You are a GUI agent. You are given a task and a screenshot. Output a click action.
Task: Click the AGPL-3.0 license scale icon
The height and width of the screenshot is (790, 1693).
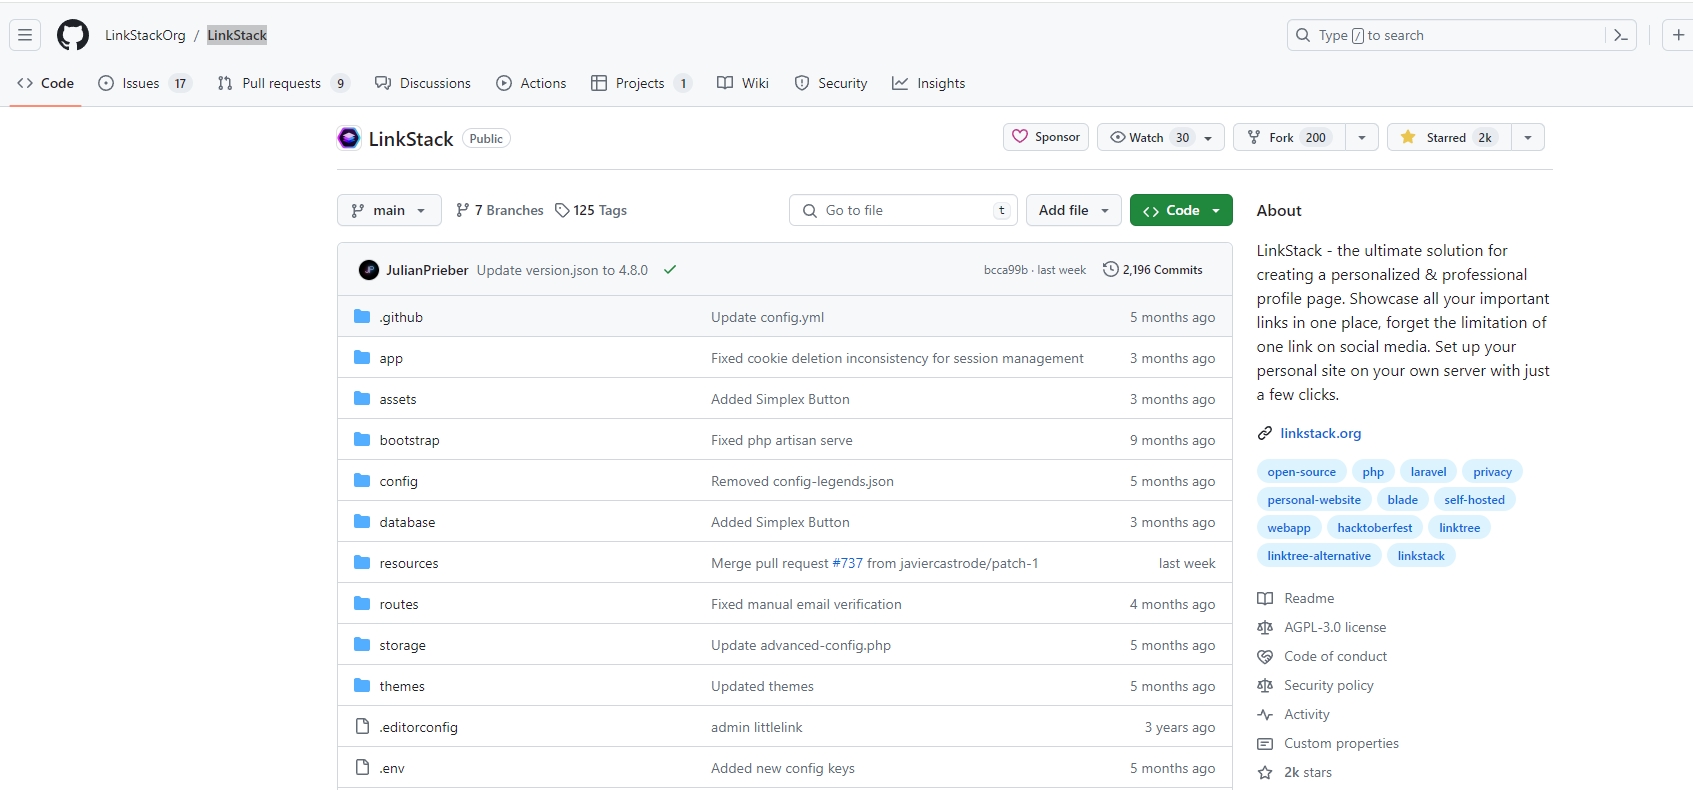[1265, 627]
